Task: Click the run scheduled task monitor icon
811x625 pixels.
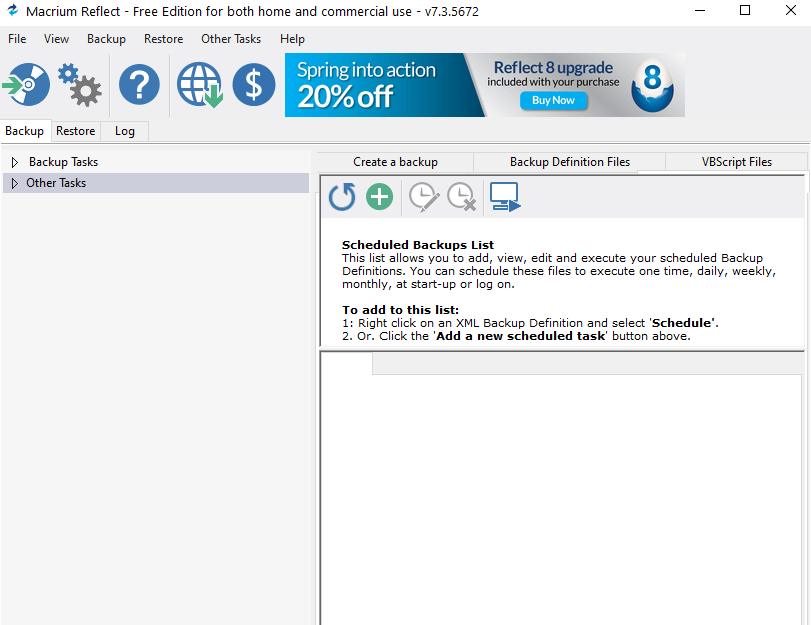Action: click(505, 197)
